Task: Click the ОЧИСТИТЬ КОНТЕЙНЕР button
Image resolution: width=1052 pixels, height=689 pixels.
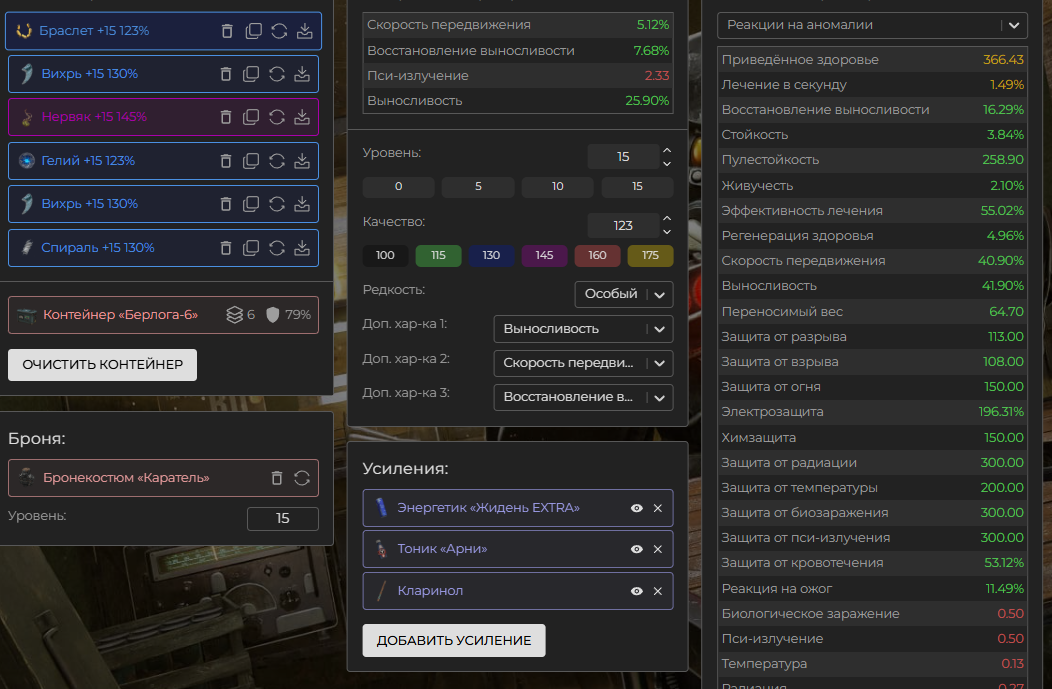Action: pyautogui.click(x=102, y=365)
